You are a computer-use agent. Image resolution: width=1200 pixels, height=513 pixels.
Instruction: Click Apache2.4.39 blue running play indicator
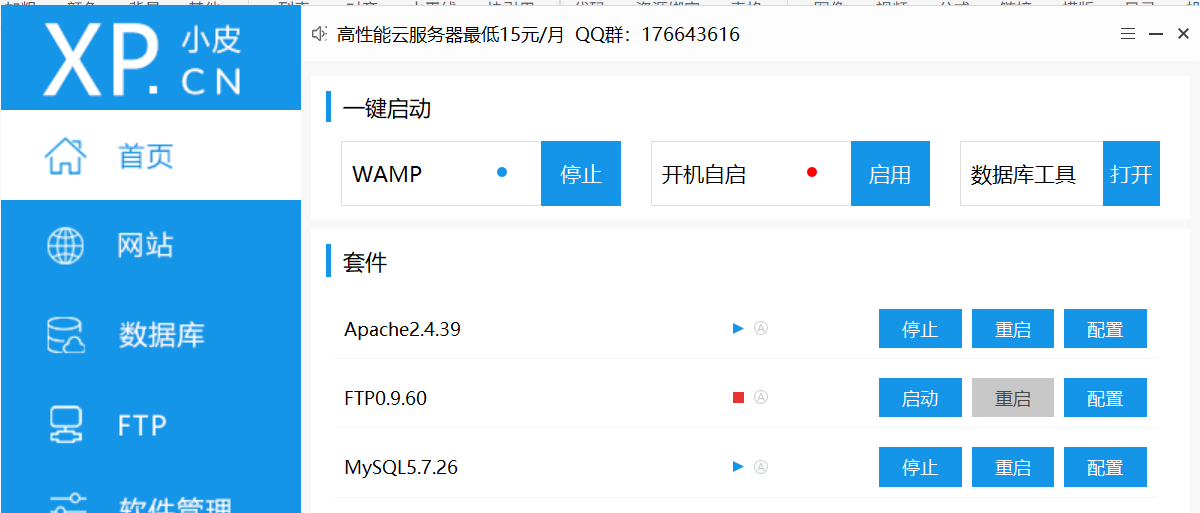[738, 328]
